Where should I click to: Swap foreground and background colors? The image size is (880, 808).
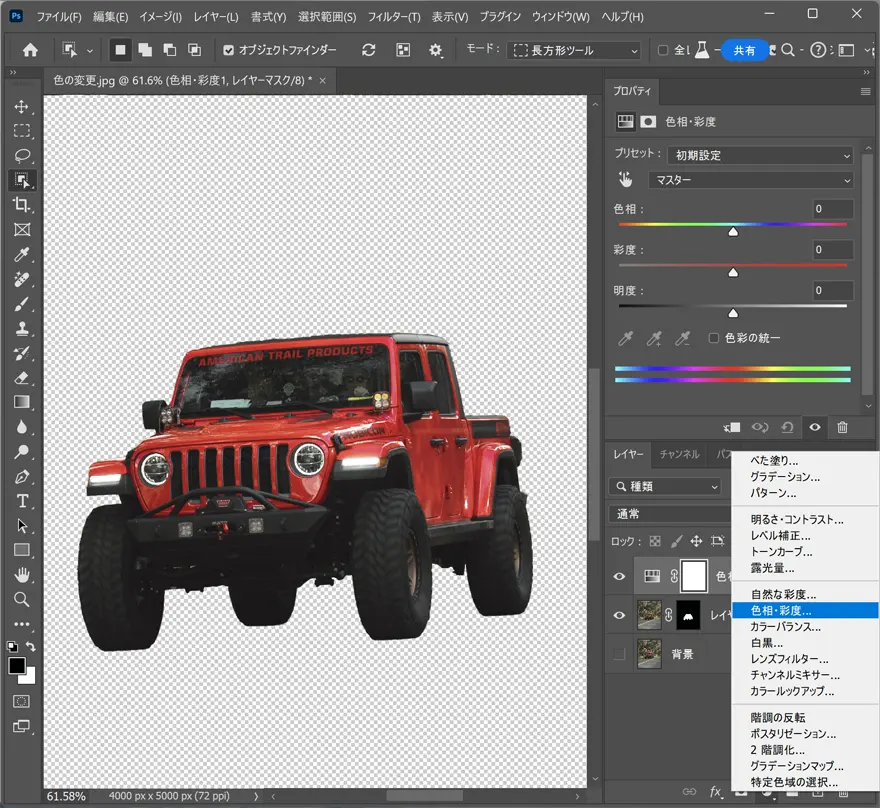click(x=31, y=646)
